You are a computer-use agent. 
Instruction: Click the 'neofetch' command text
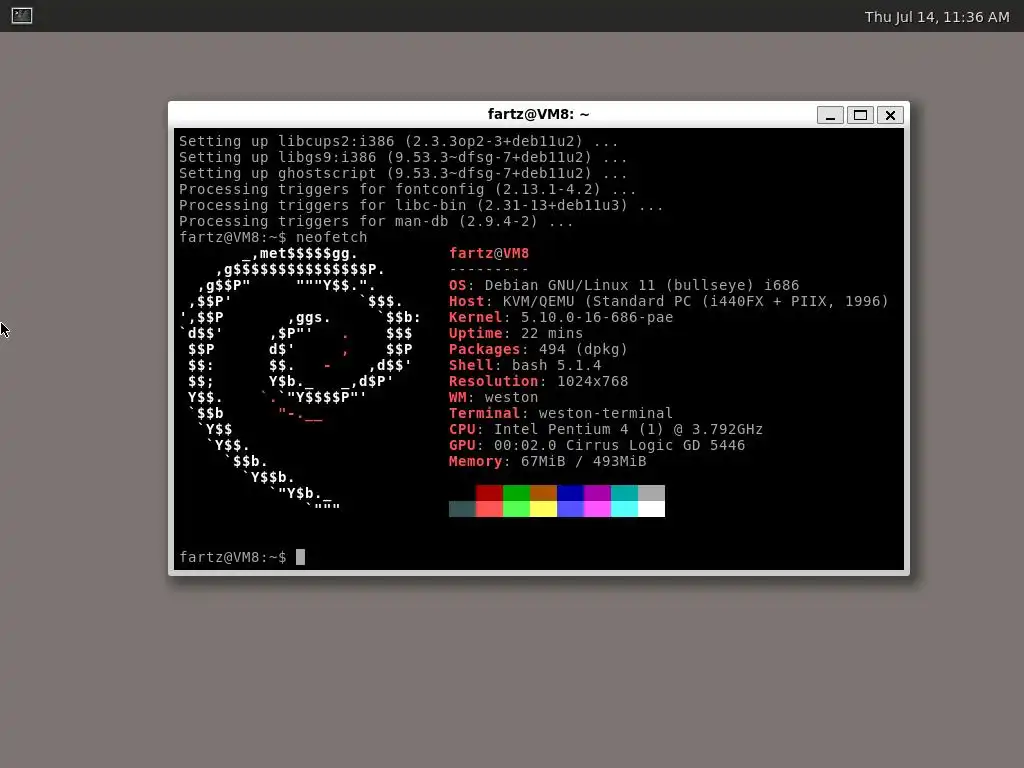coord(332,237)
